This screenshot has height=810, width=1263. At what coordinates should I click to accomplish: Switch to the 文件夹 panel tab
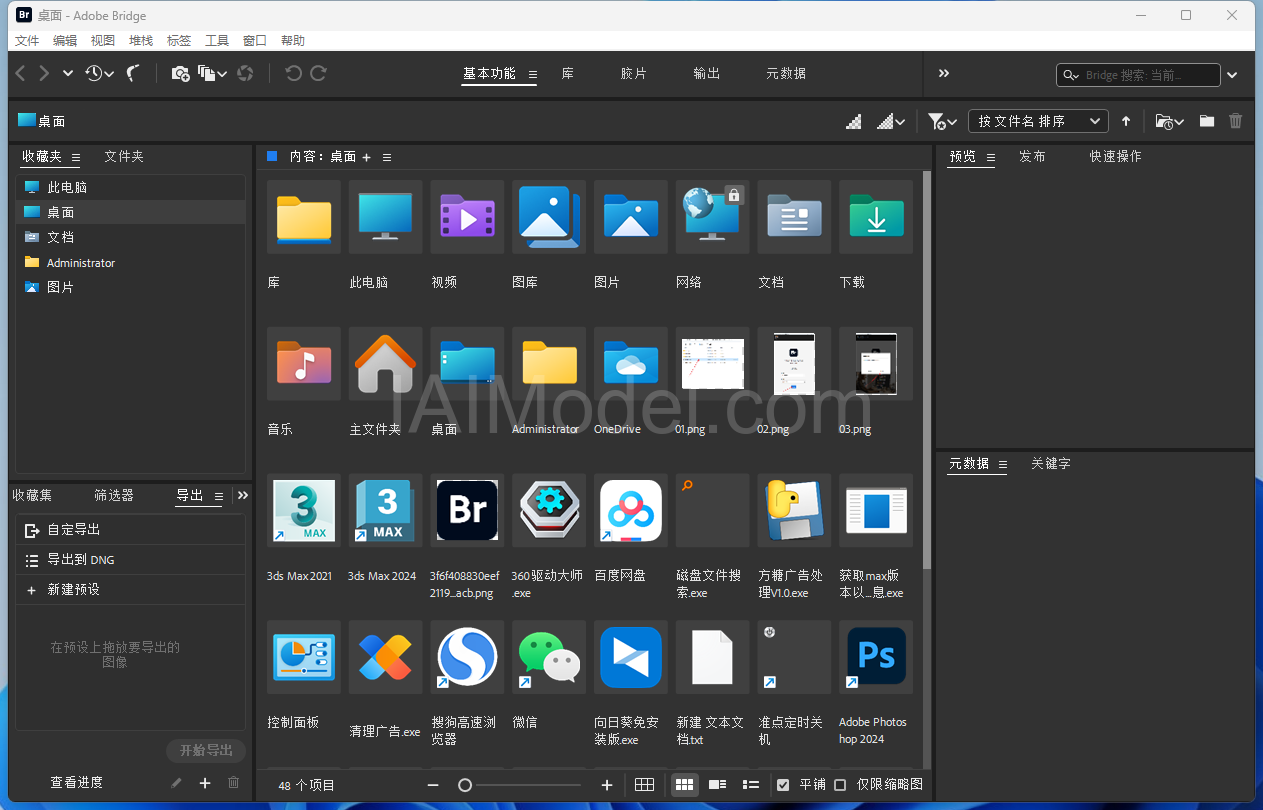(x=124, y=157)
